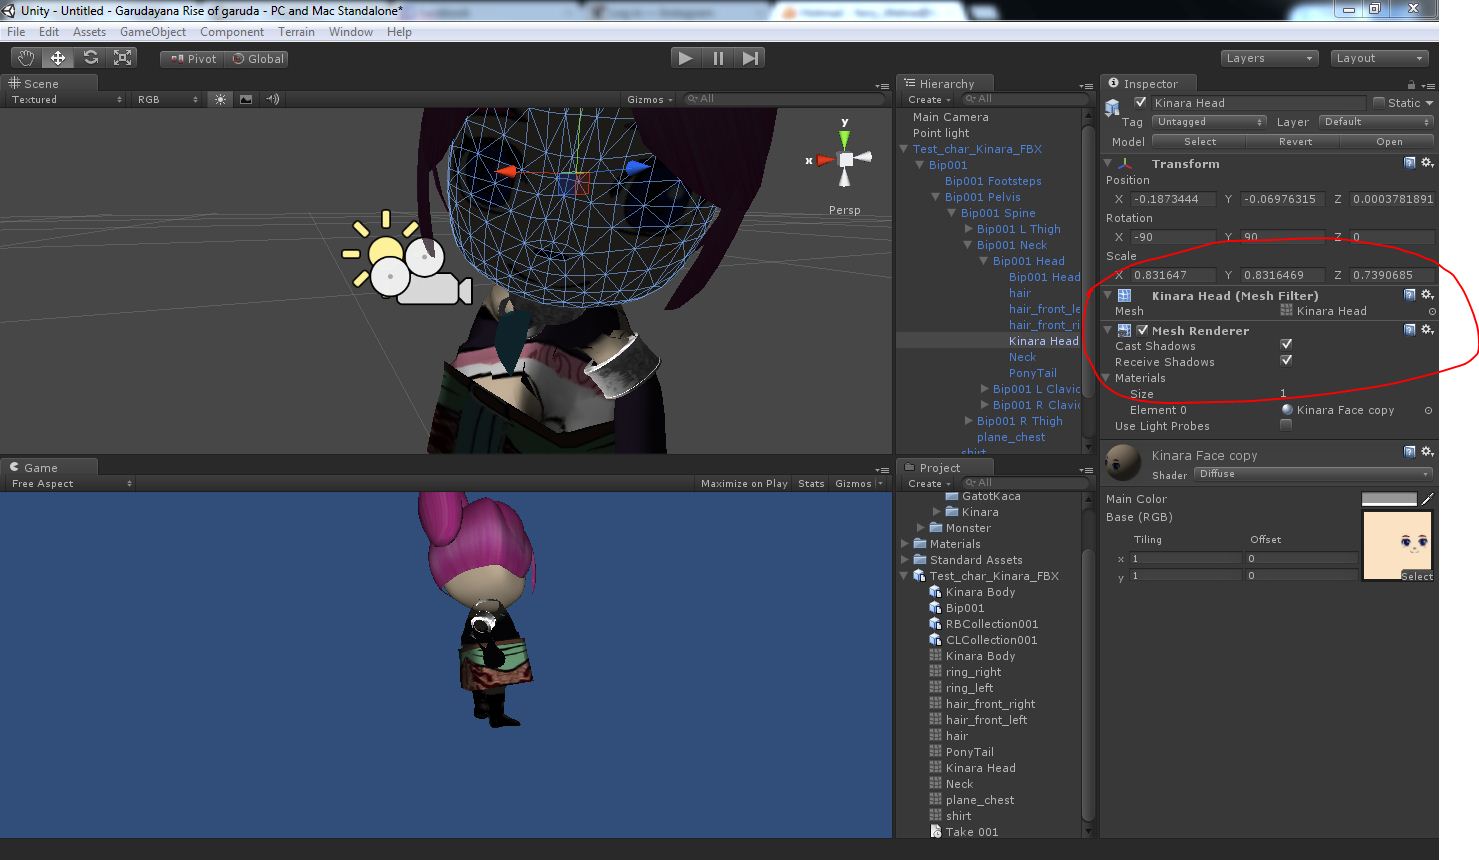
Task: Toggle Receive Shadows checkbox
Action: click(1286, 361)
